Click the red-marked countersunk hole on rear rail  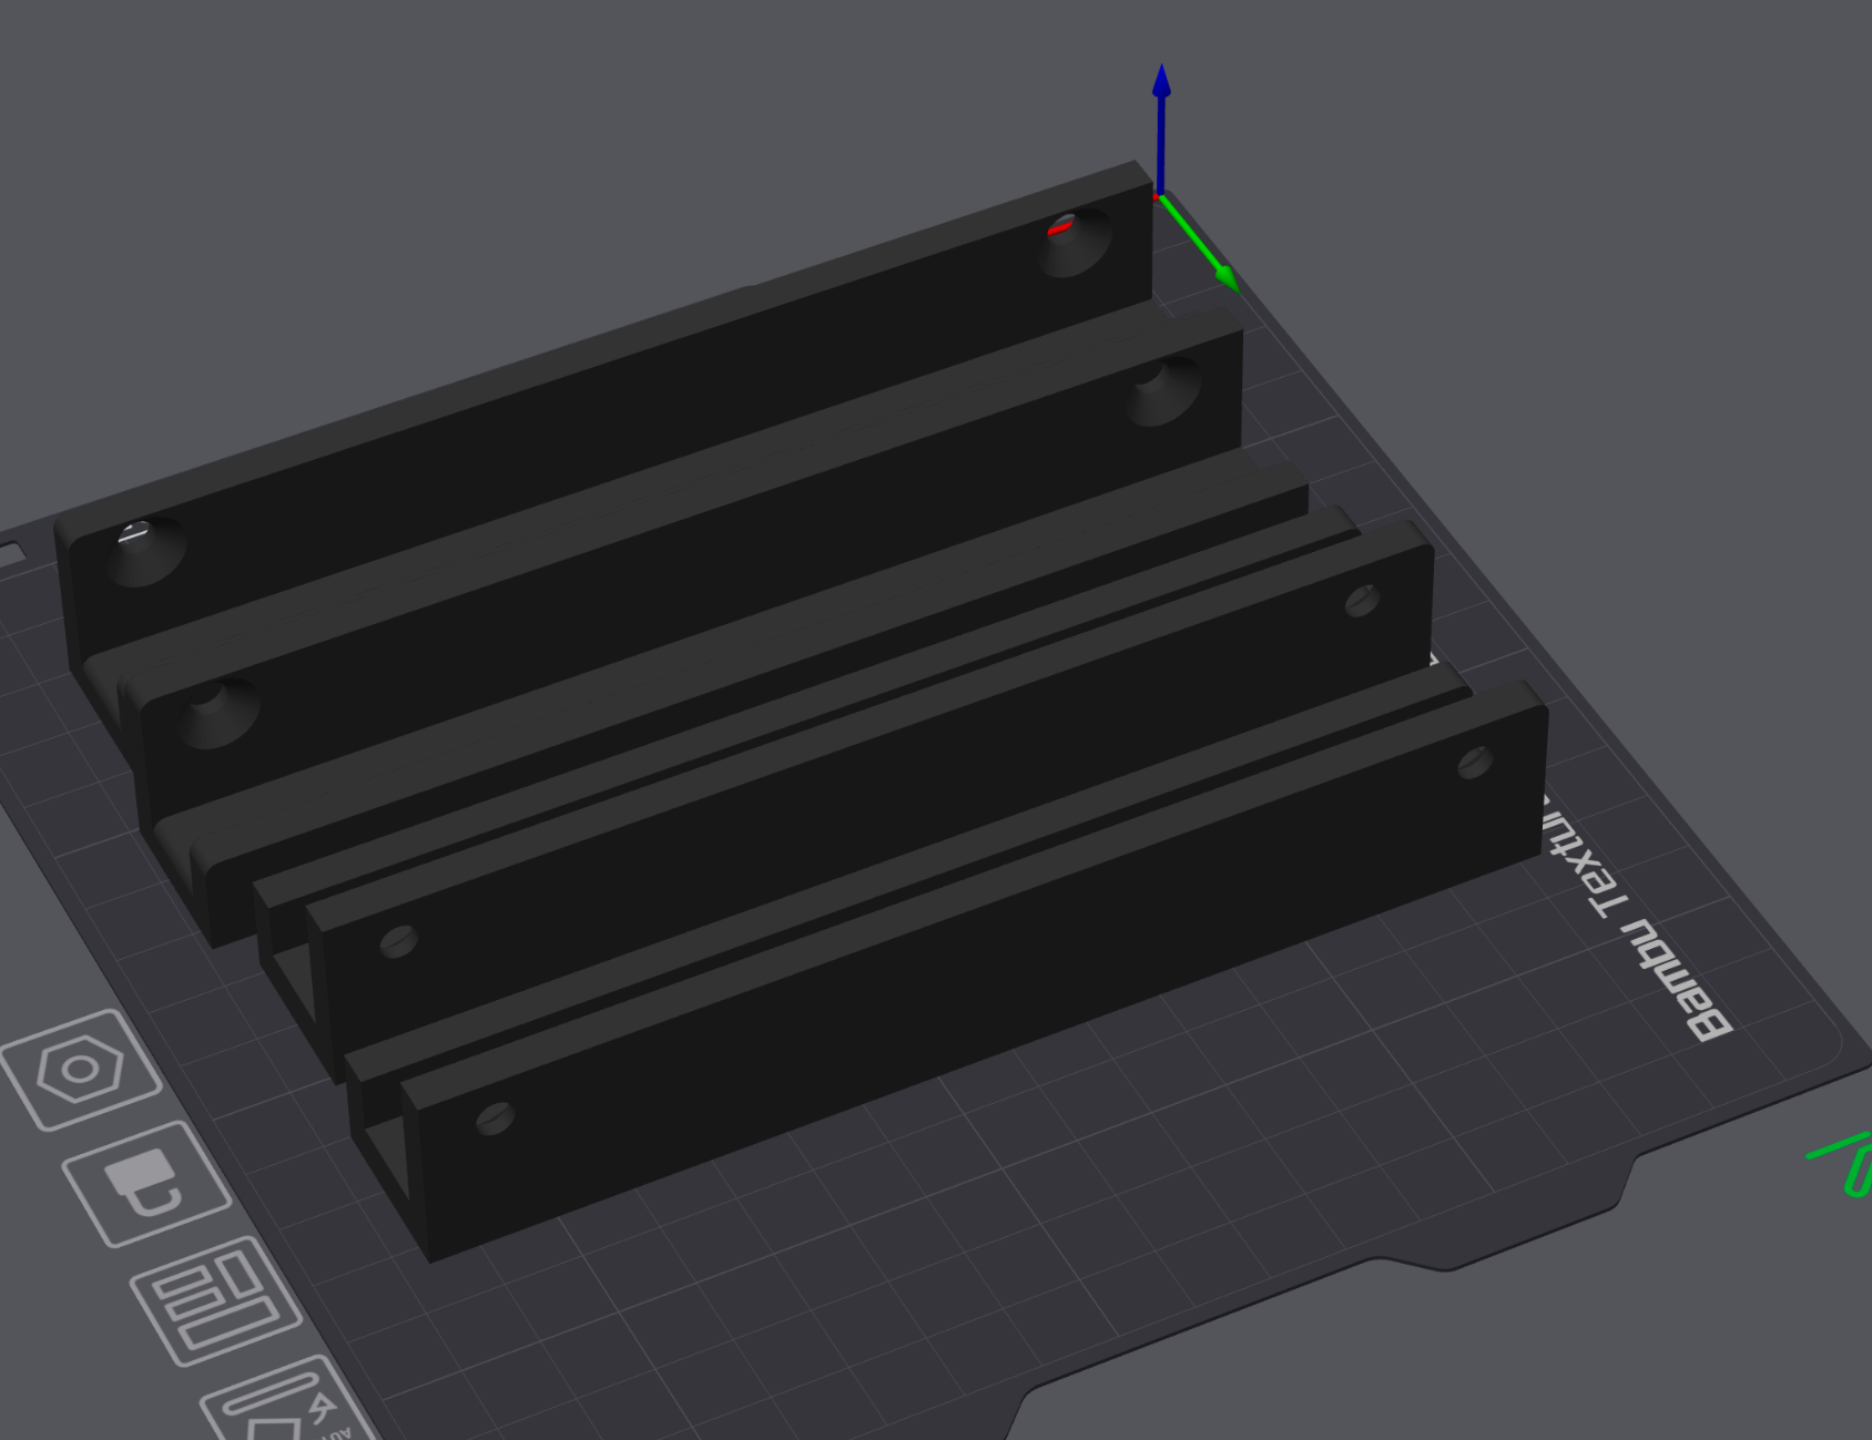click(x=1075, y=243)
